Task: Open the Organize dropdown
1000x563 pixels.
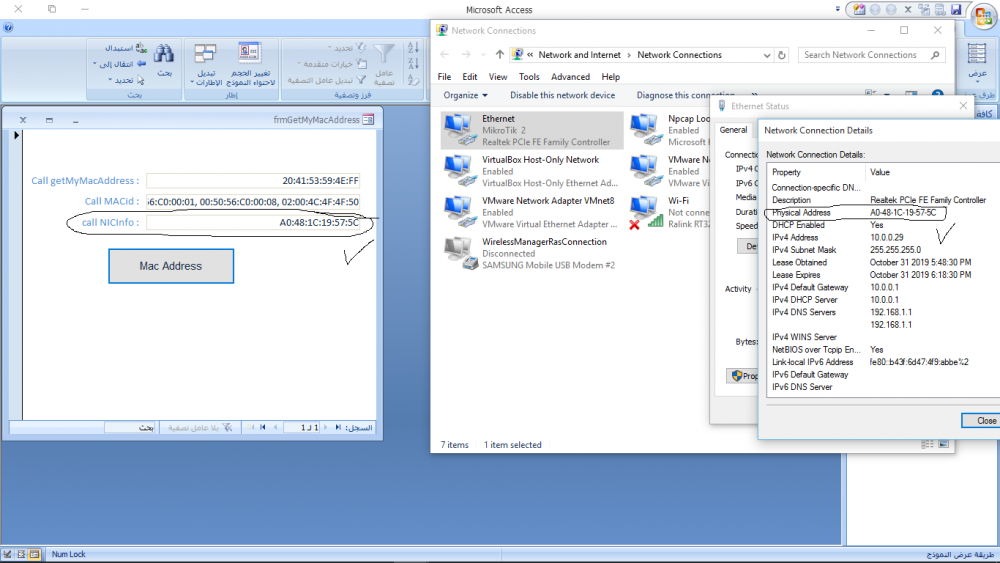Action: point(466,95)
